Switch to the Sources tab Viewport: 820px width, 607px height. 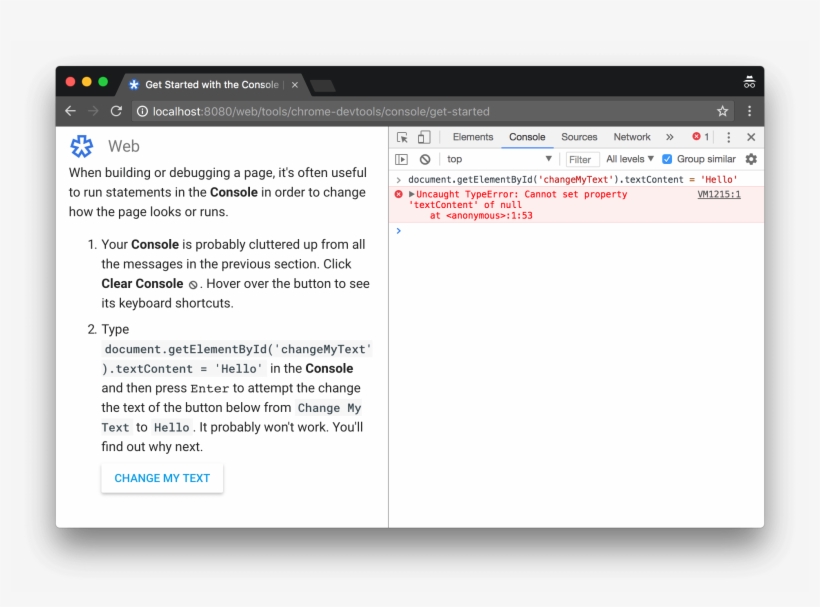(579, 137)
